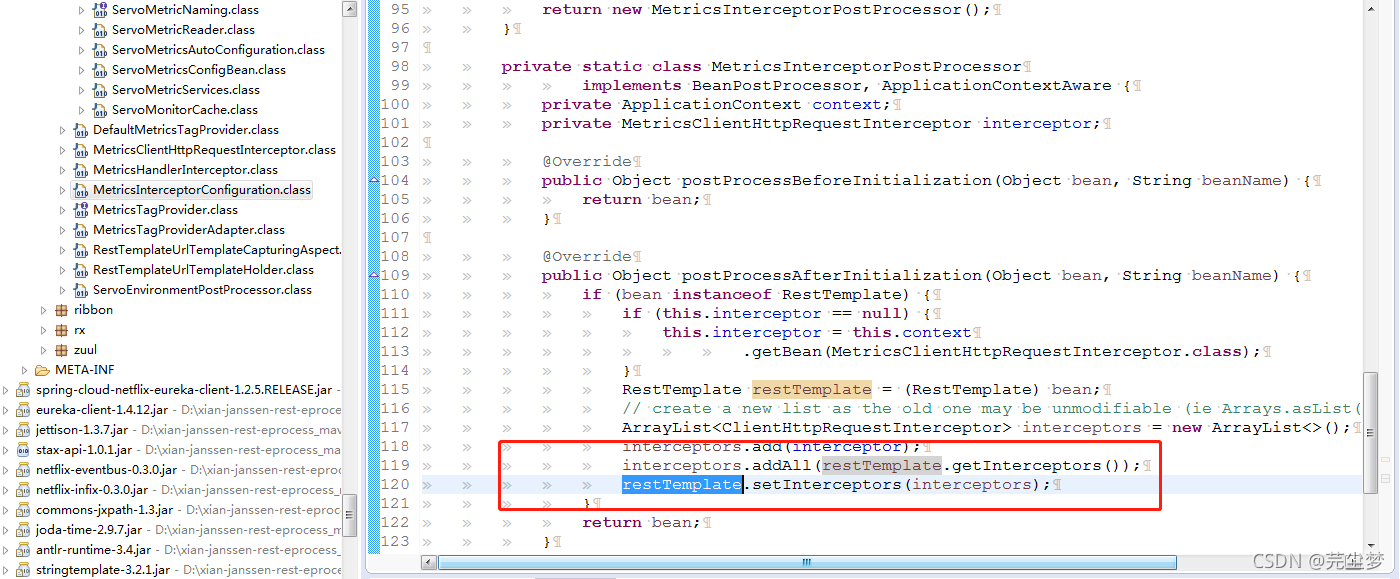
Task: Click the eureka-client-1.4.12.jar icon
Action: (24, 410)
